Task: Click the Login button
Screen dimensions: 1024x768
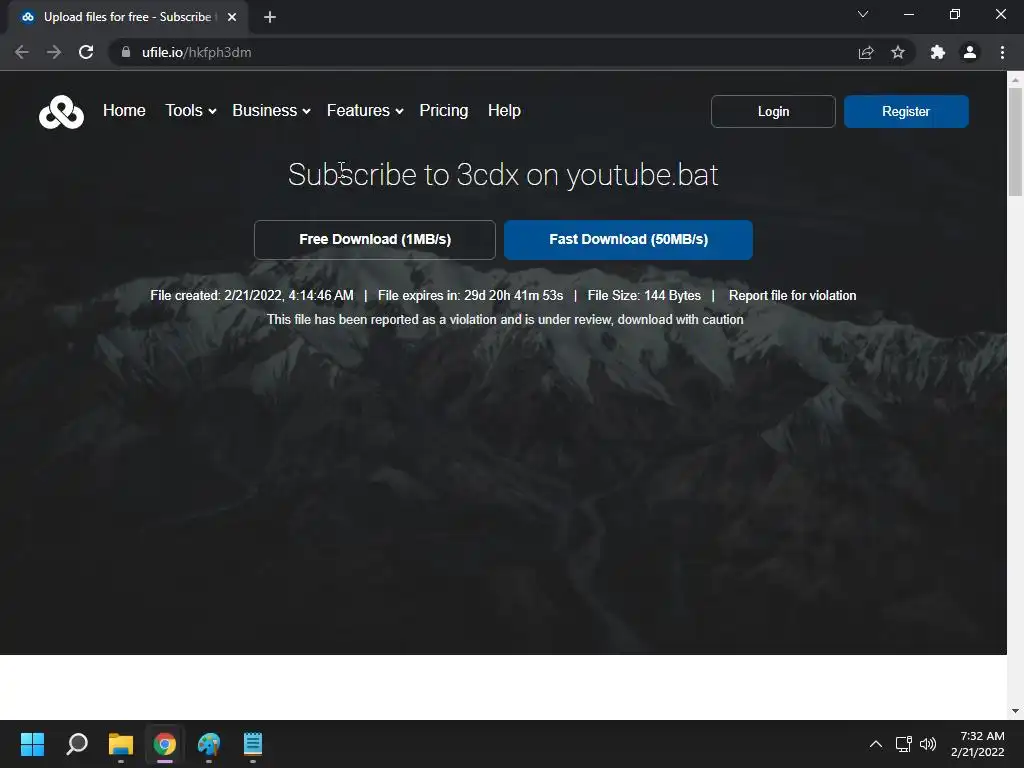Action: [773, 112]
